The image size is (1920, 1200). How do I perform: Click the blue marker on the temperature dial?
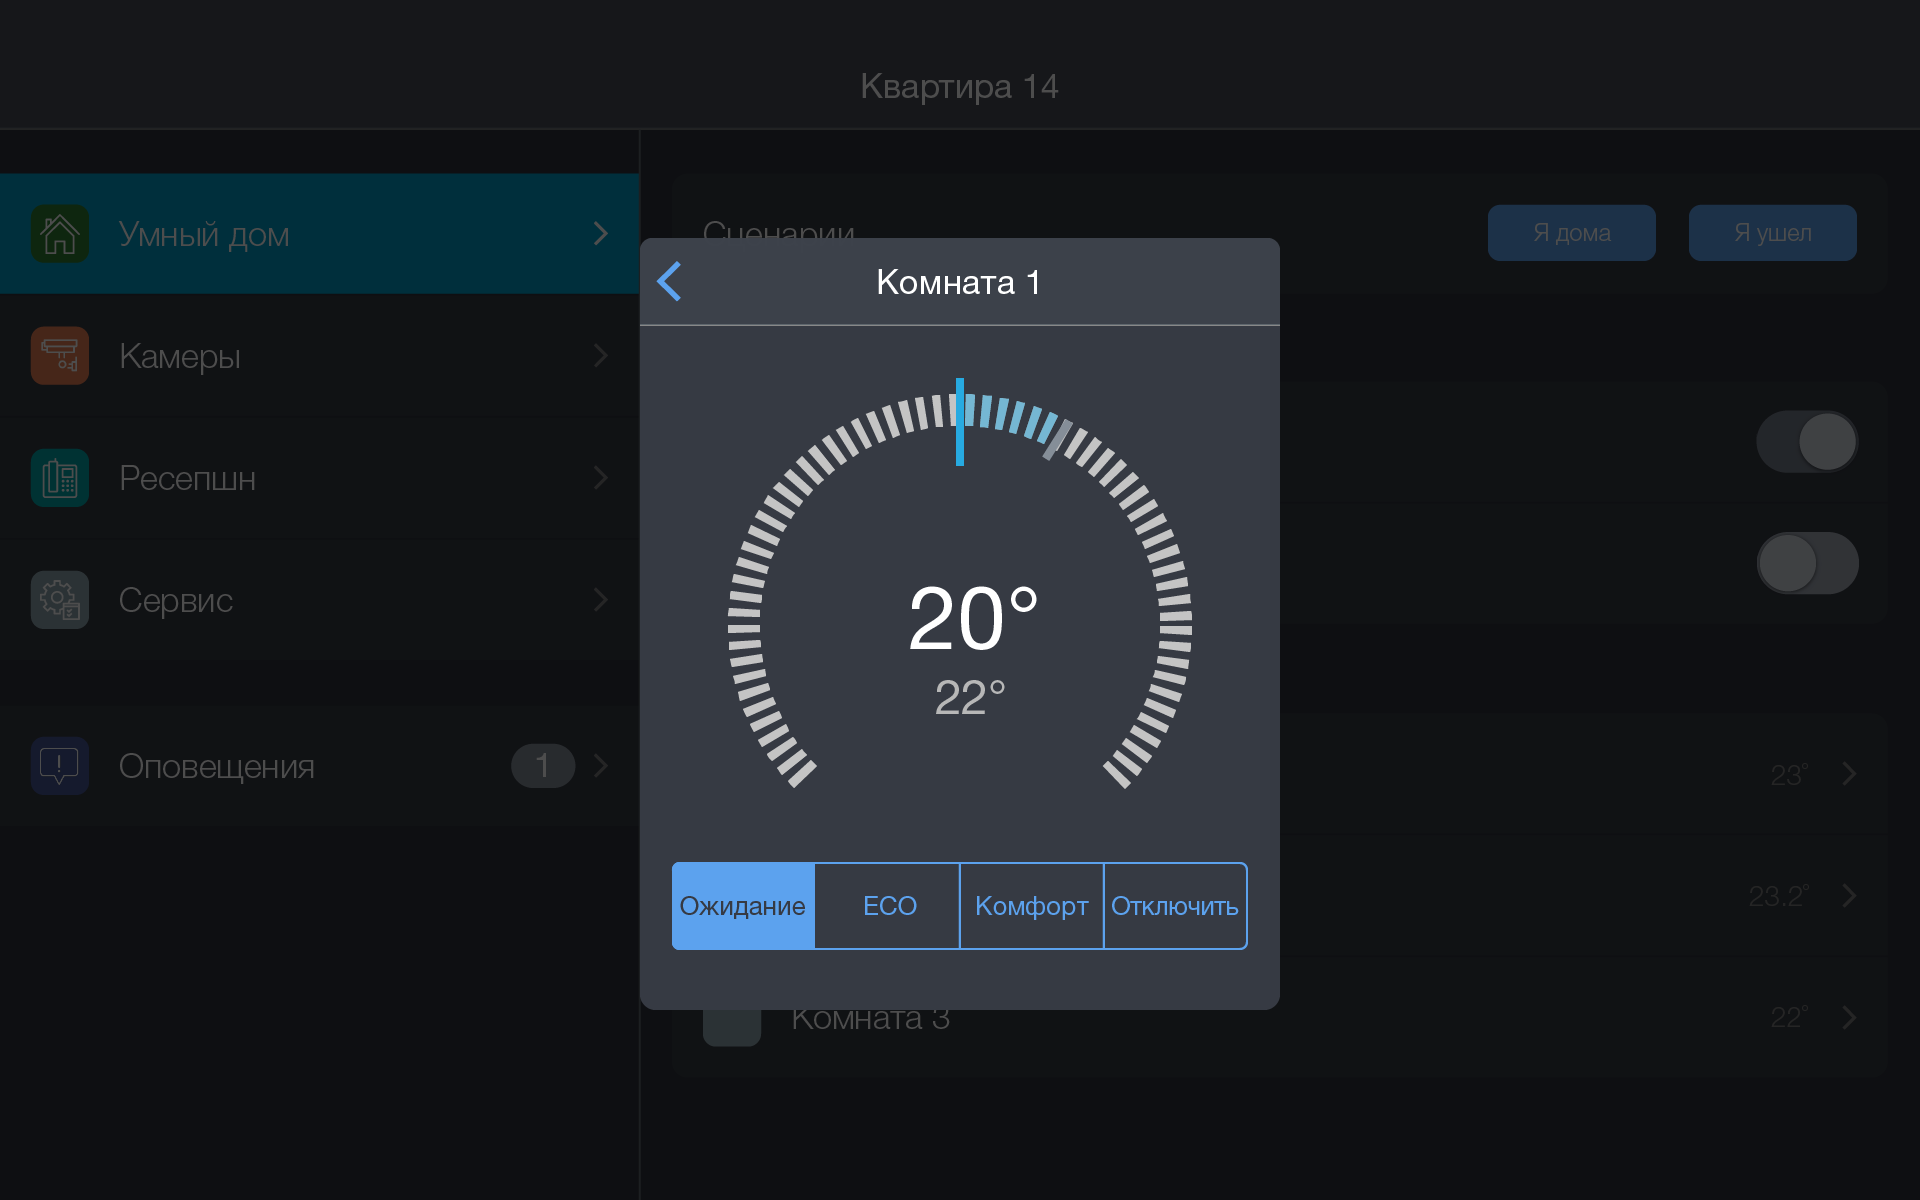pos(959,422)
